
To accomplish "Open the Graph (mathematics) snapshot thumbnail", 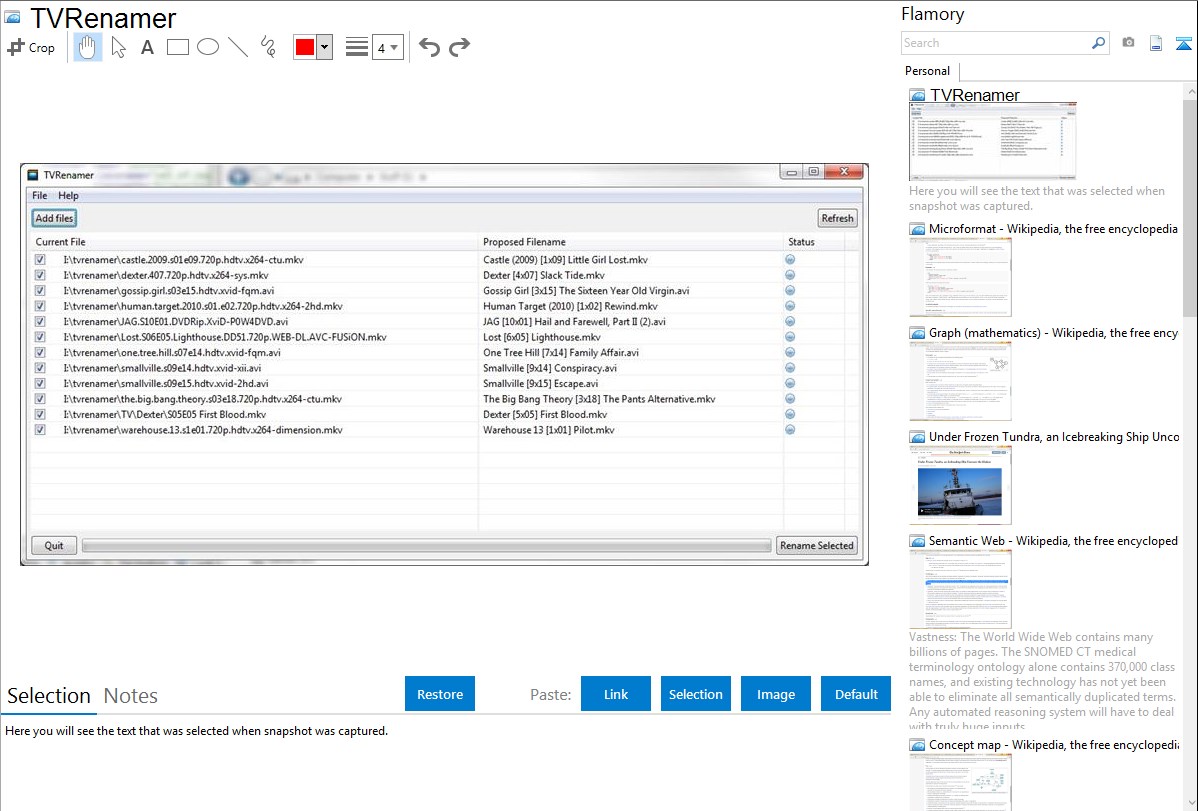I will (960, 381).
